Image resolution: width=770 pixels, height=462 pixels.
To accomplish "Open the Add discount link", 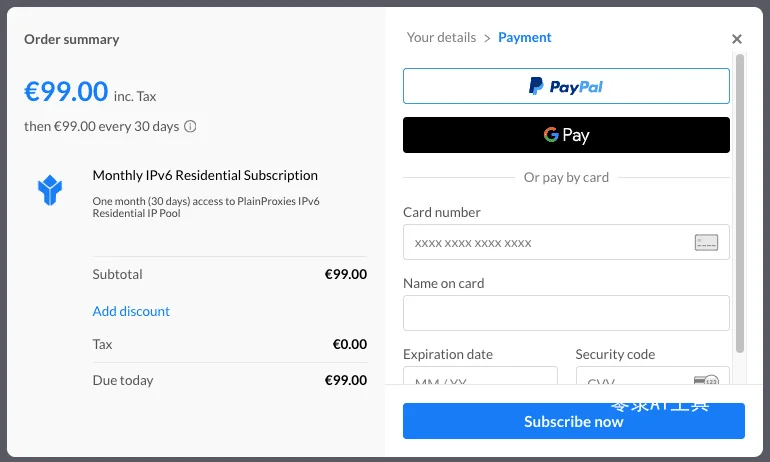I will pos(131,311).
